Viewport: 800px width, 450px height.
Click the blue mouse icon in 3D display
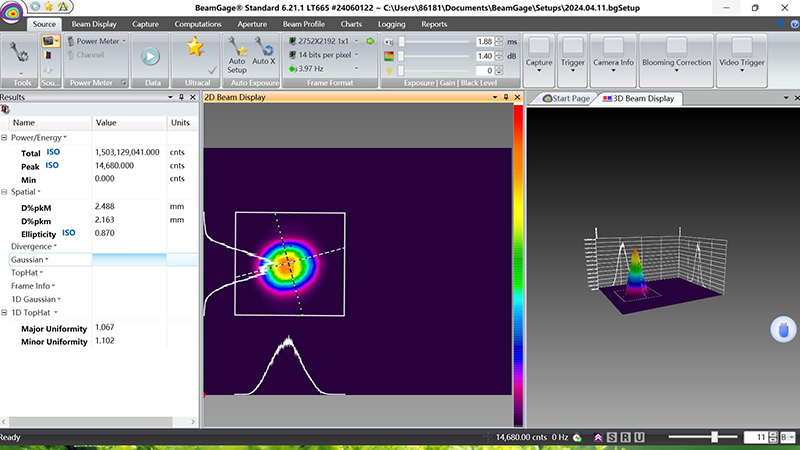pos(783,329)
